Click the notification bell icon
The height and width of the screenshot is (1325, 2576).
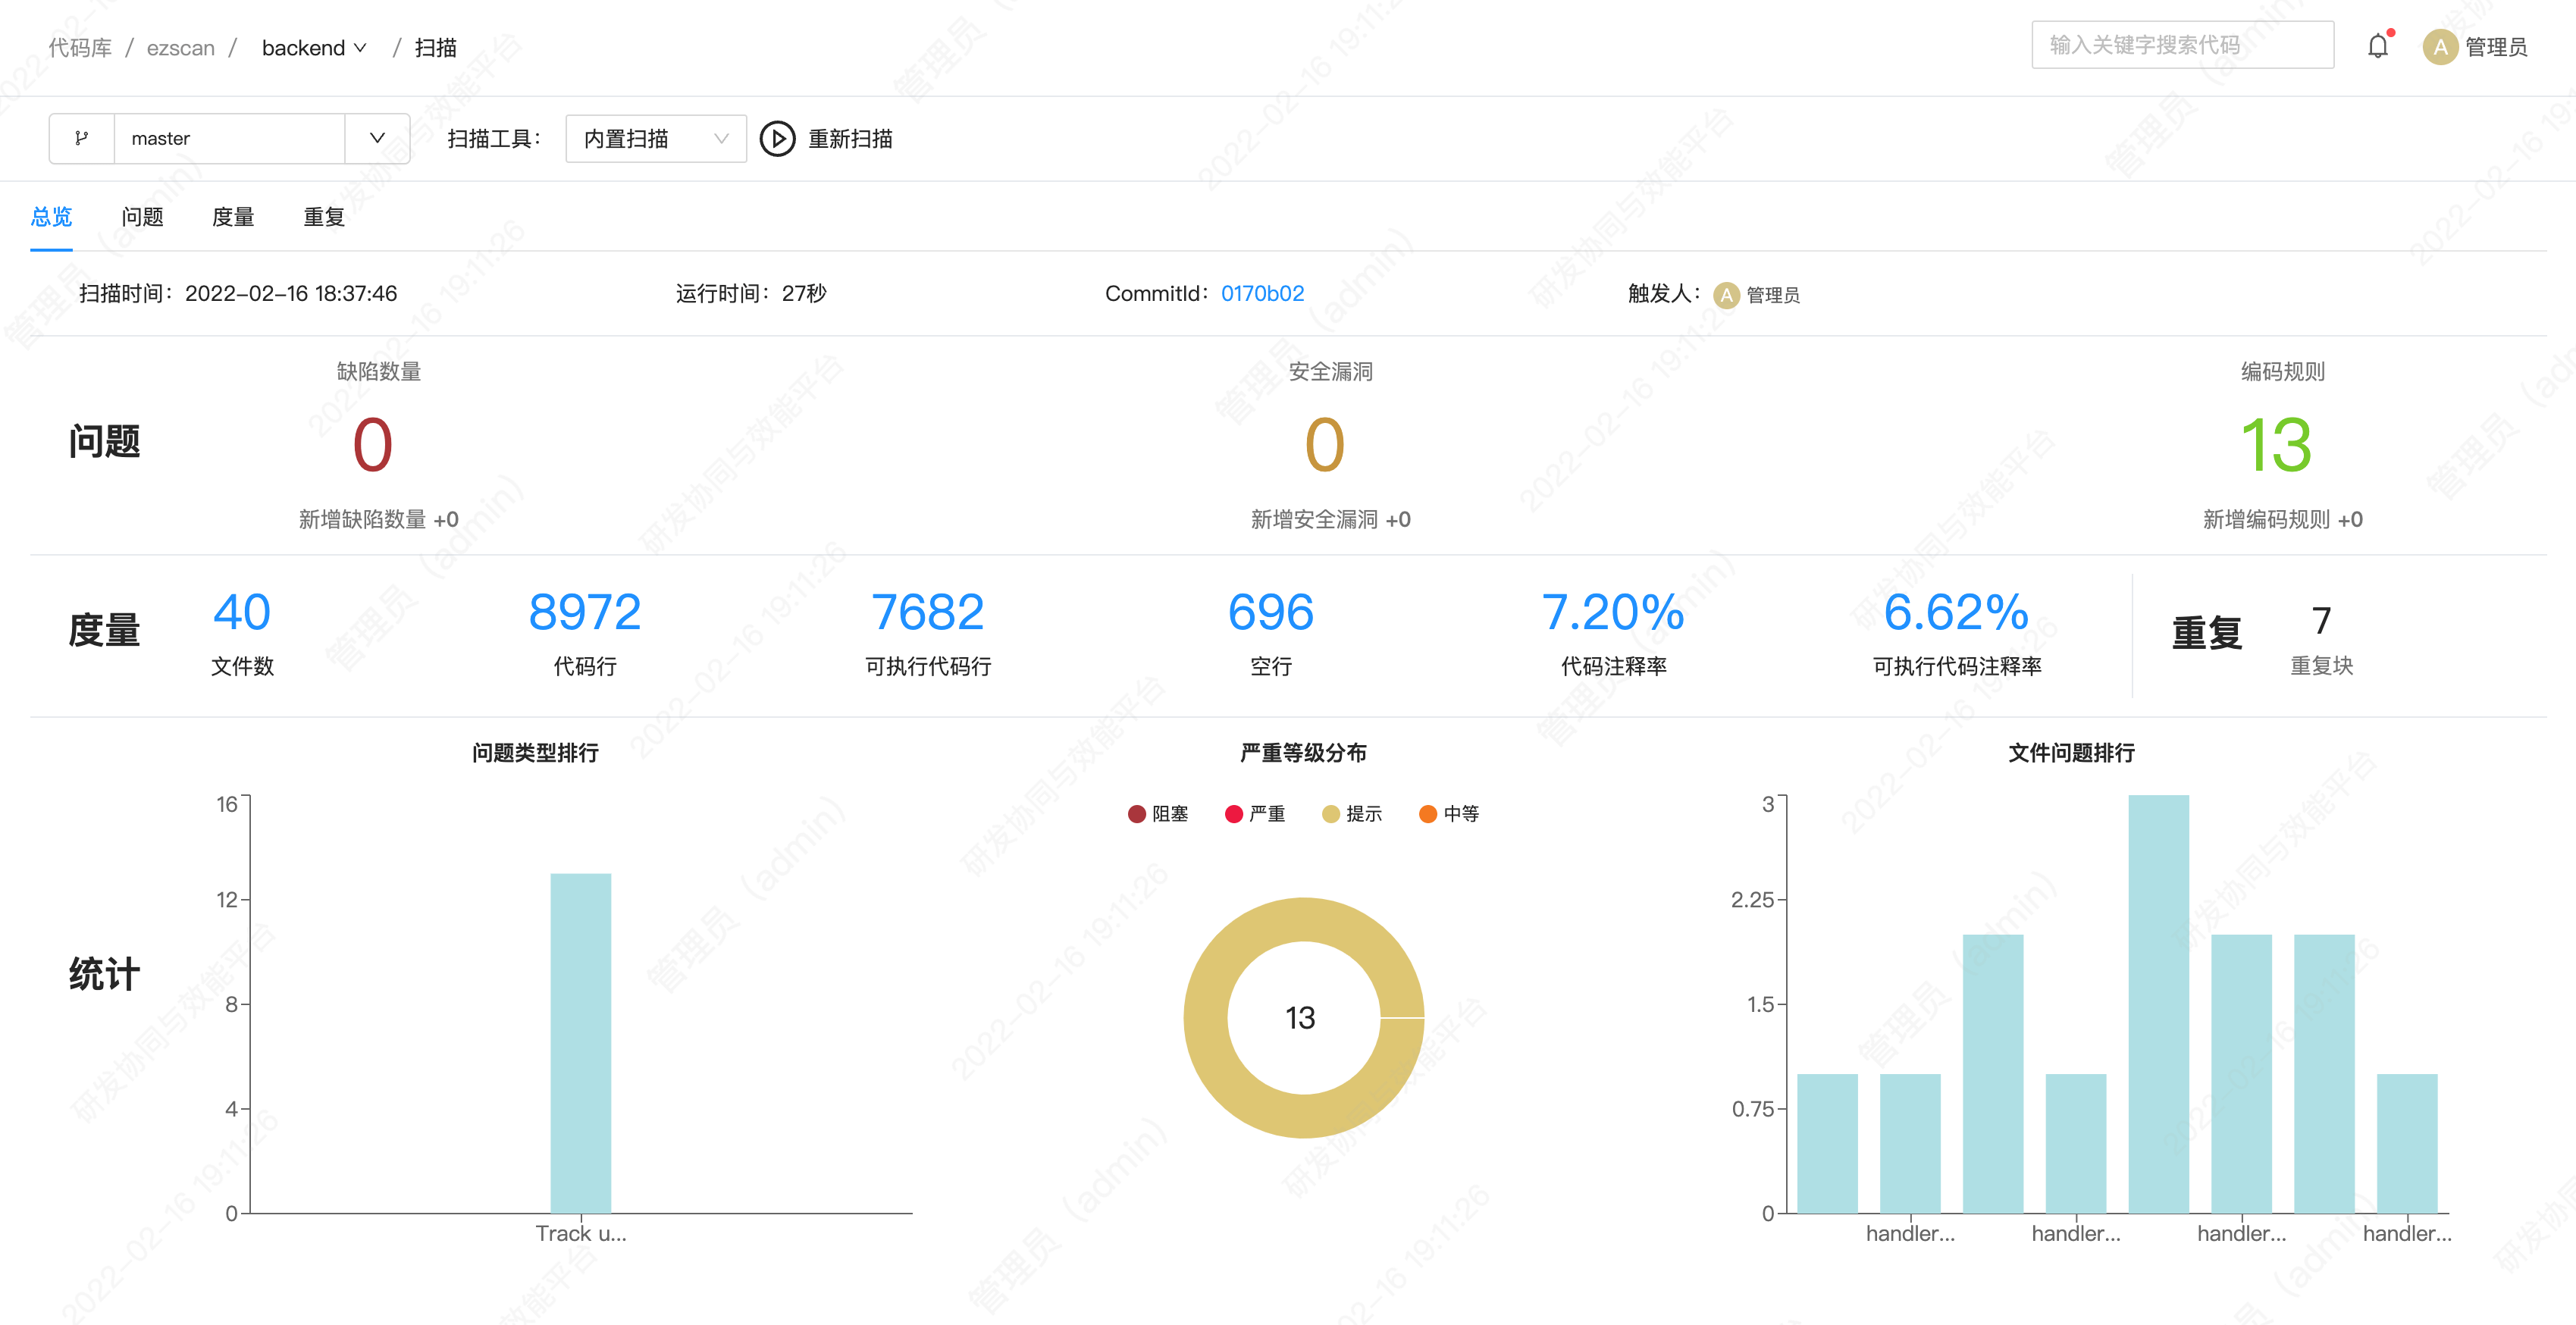2377,46
